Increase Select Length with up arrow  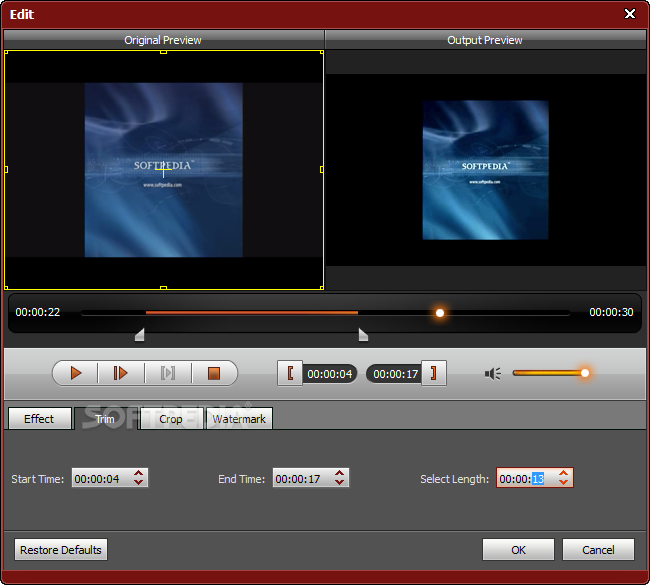(x=563, y=473)
